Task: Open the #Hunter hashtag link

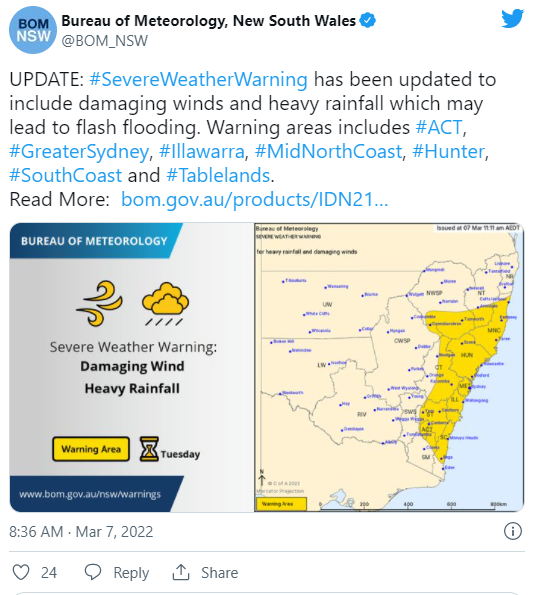Action: pyautogui.click(x=449, y=151)
